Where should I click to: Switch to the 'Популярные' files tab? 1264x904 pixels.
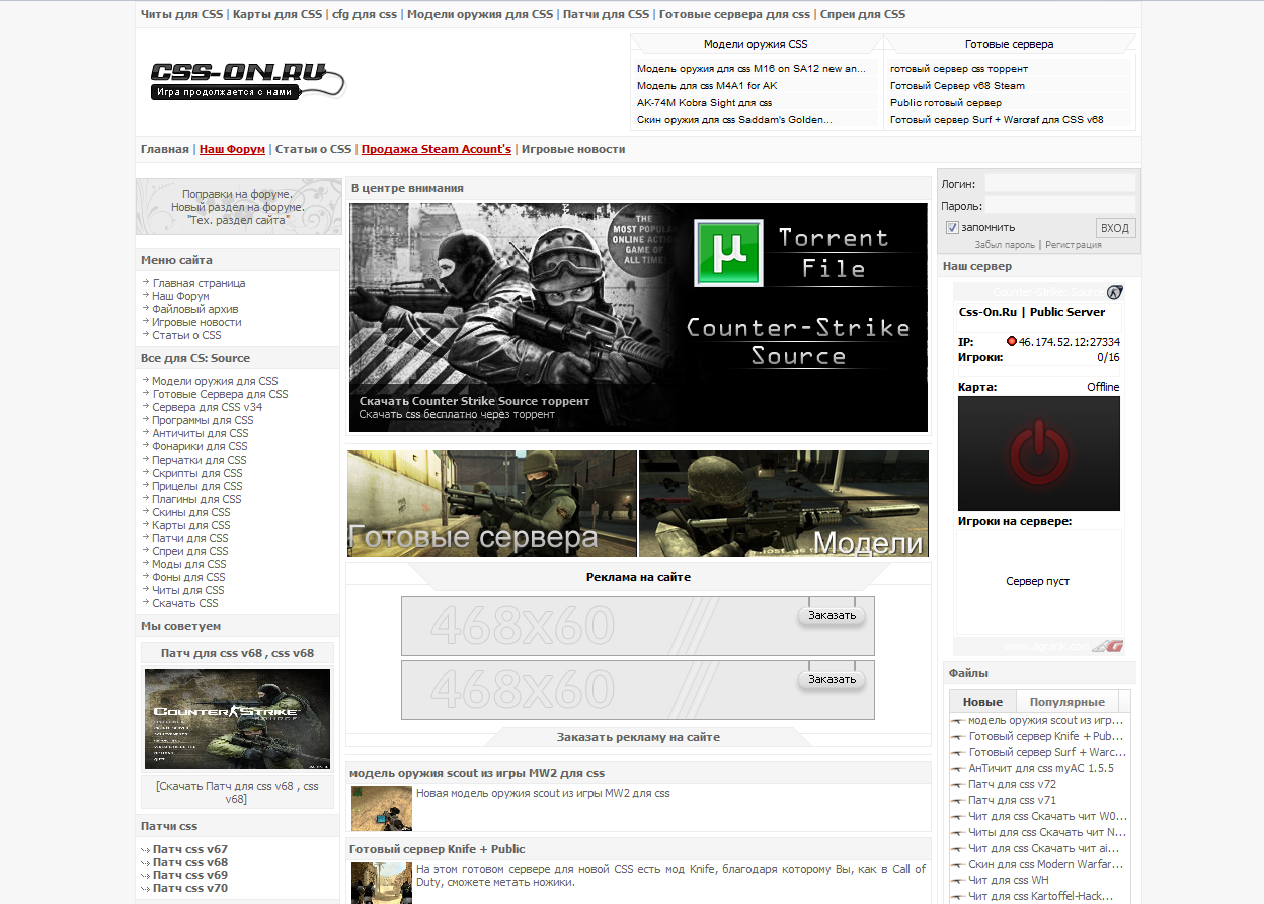[1067, 702]
